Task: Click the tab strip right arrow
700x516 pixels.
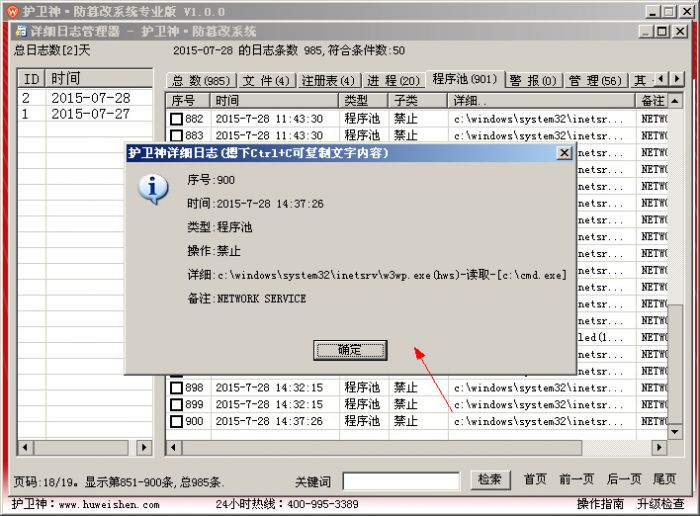Action: (677, 79)
